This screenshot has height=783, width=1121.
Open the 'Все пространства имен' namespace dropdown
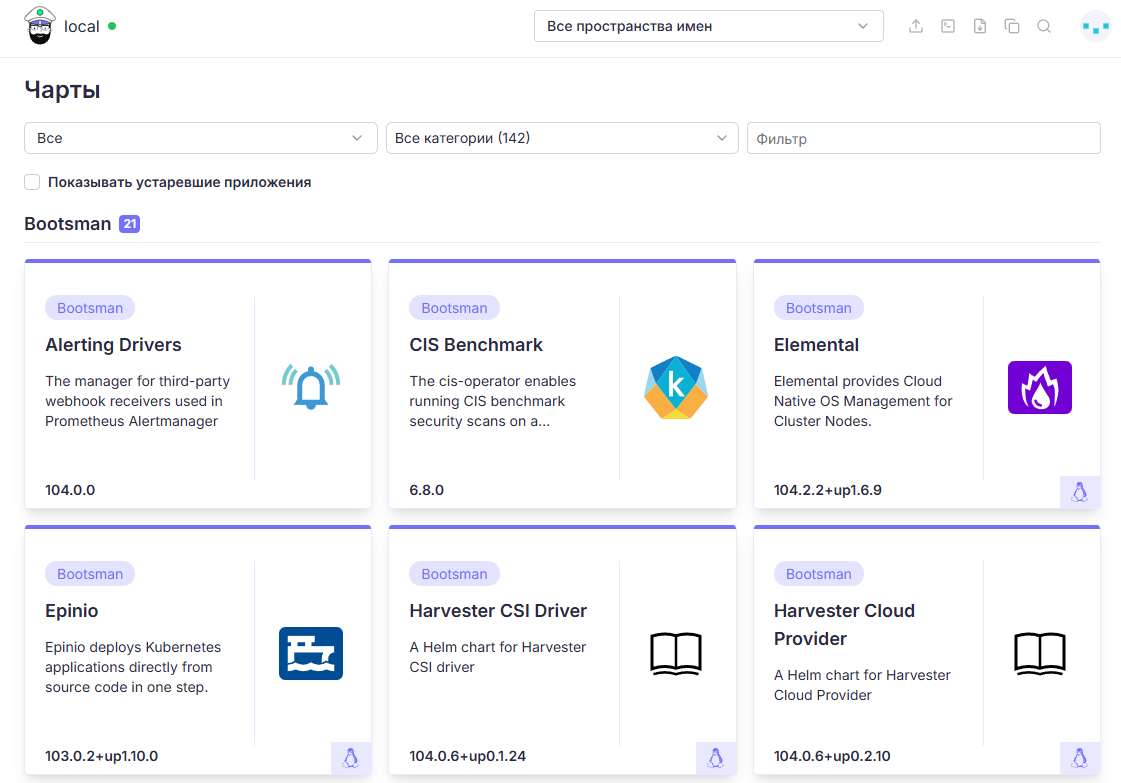(x=708, y=26)
